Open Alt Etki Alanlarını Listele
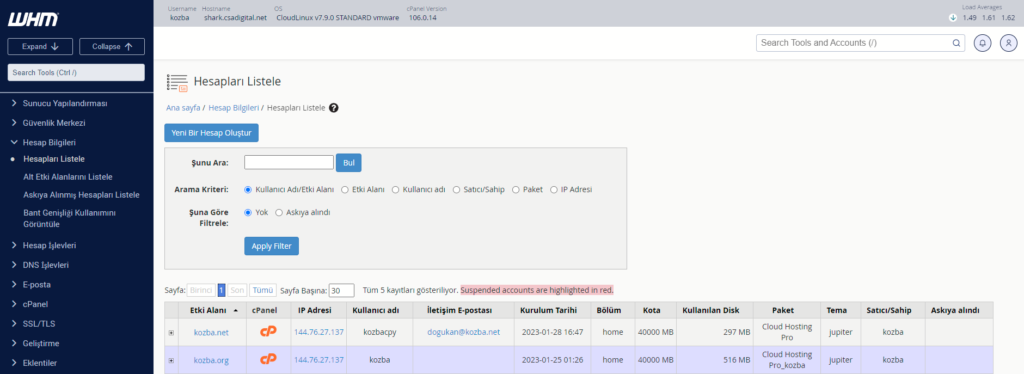Viewport: 1024px width, 374px height. coord(68,177)
